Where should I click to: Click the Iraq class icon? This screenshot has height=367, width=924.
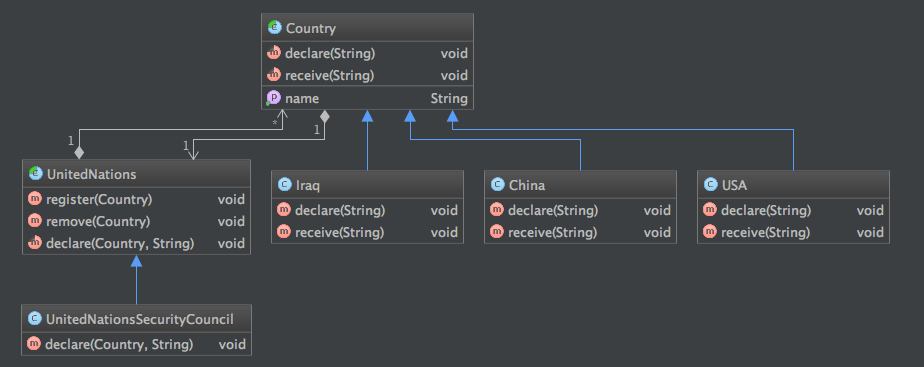pyautogui.click(x=284, y=186)
